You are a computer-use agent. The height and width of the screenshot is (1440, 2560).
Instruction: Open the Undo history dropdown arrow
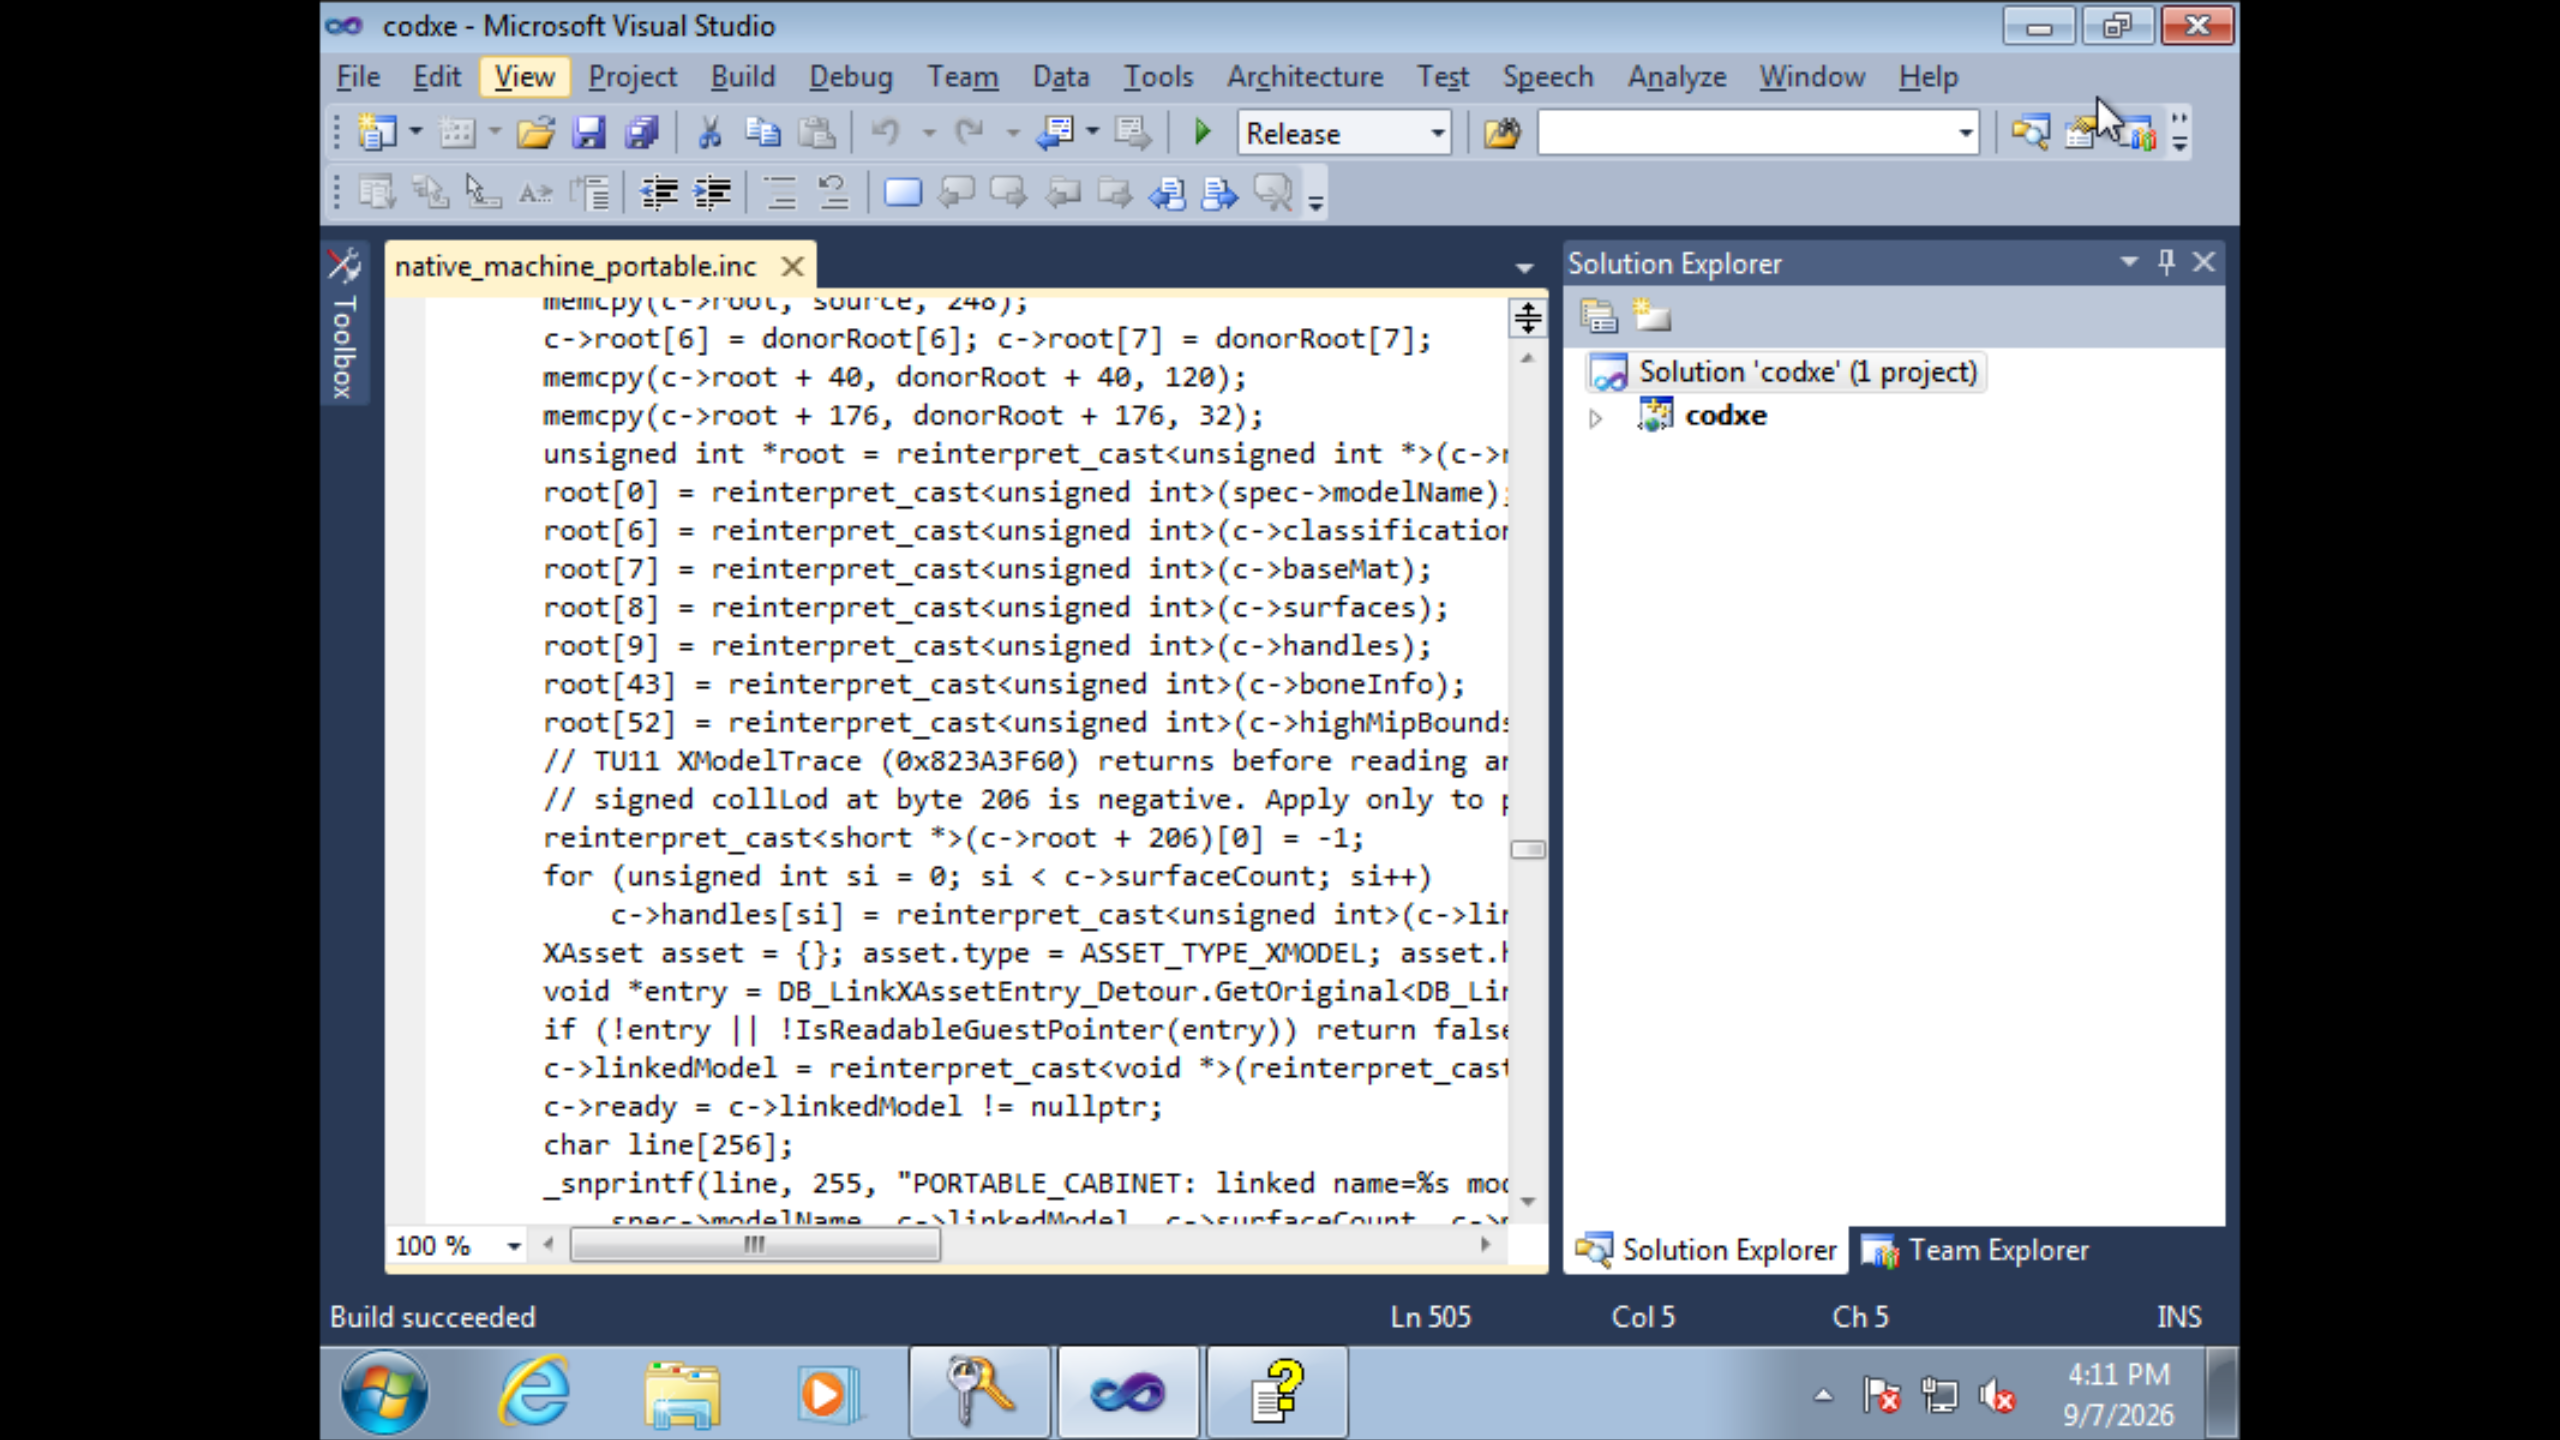(928, 132)
